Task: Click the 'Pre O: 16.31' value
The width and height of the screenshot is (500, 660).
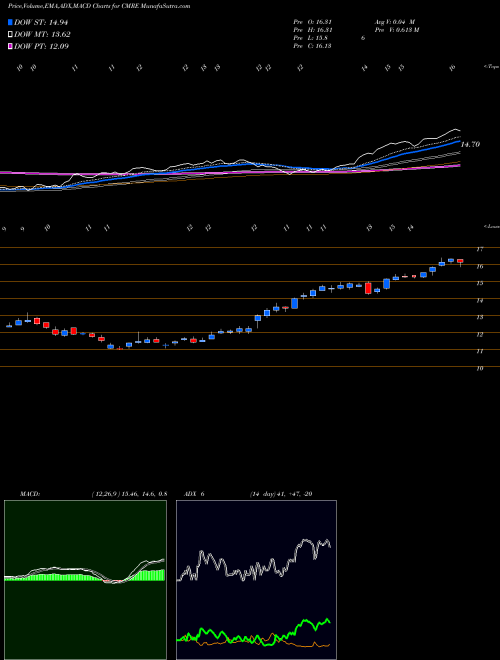Action: (312, 22)
